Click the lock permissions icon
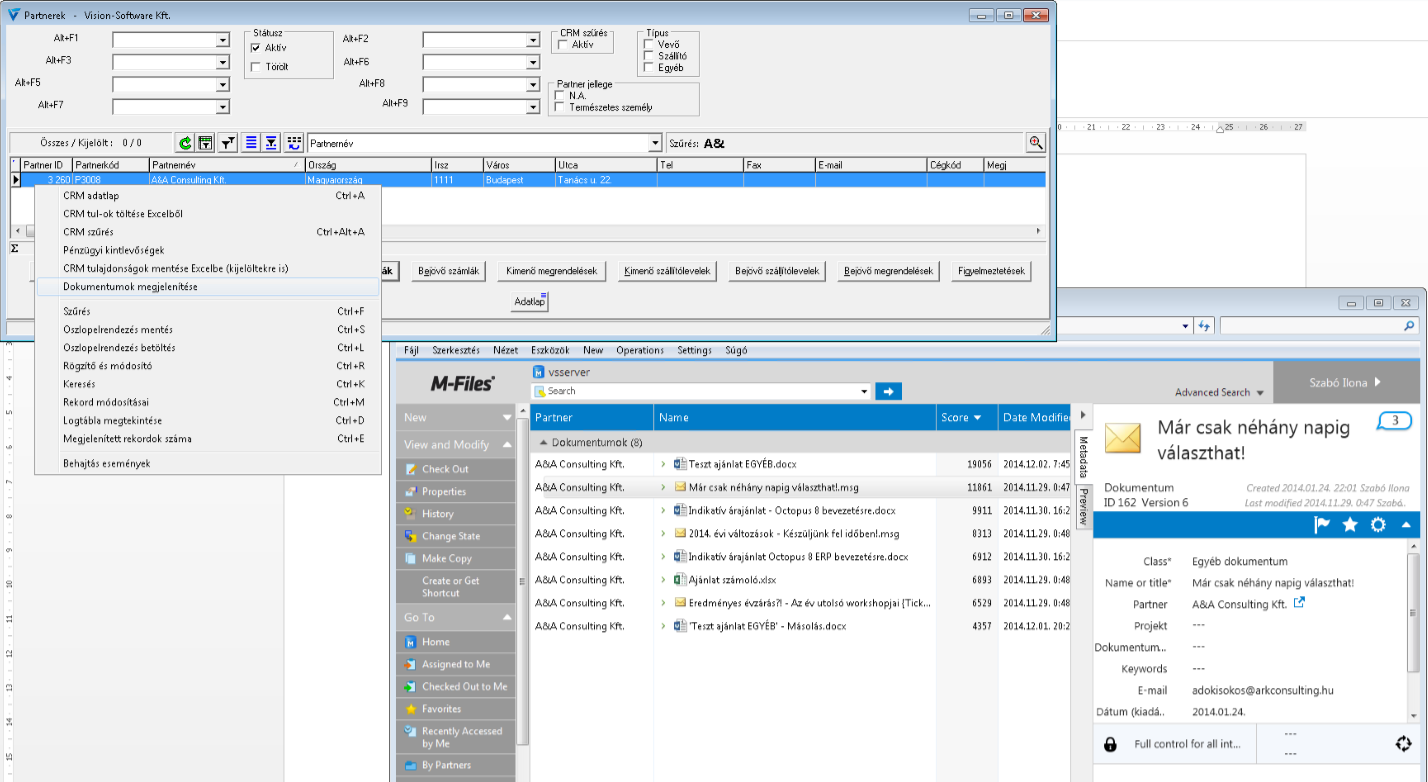This screenshot has width=1428, height=782. point(1110,744)
